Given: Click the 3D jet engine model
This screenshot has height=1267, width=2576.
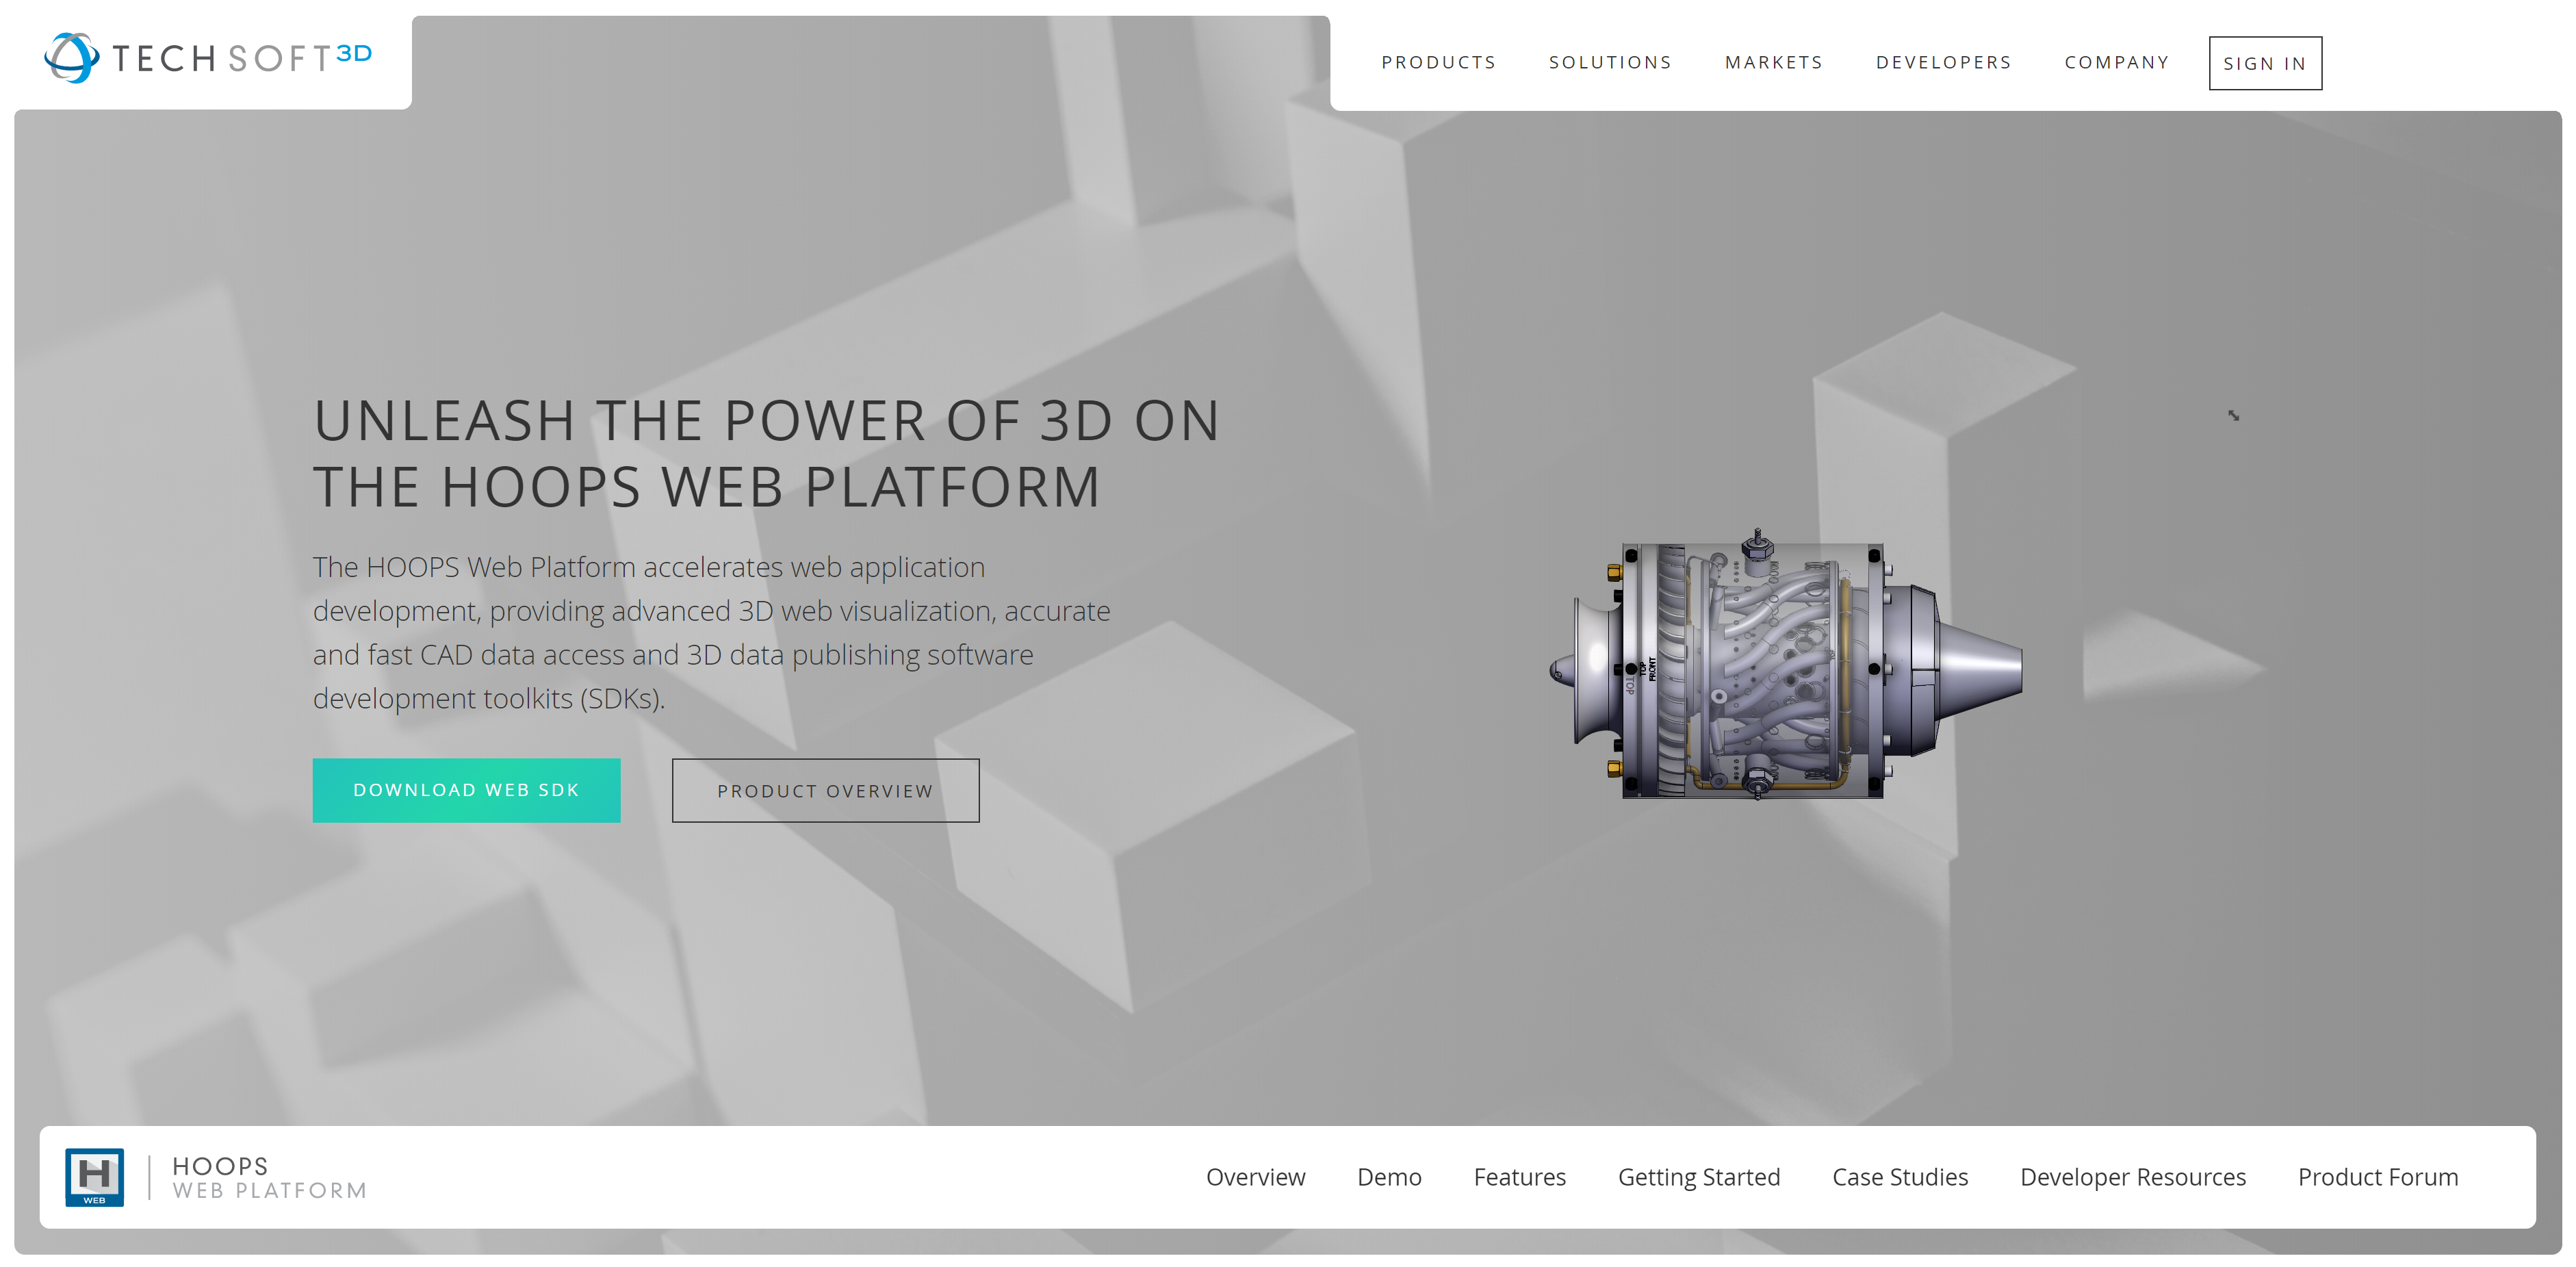Looking at the screenshot, I should (1785, 667).
